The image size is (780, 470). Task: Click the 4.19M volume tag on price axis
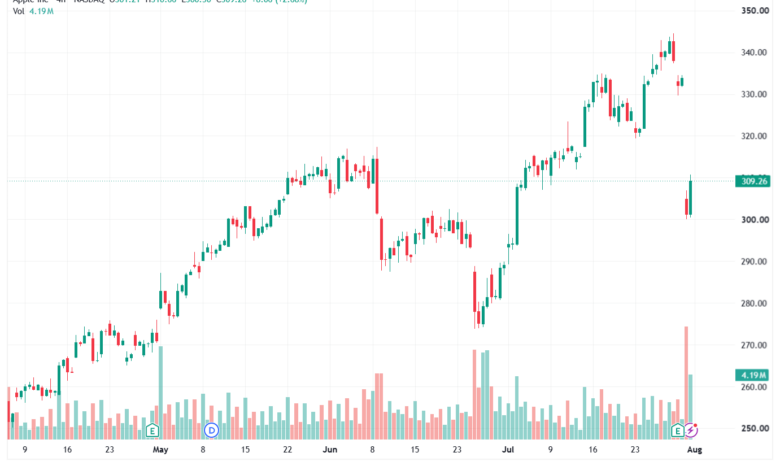point(752,375)
